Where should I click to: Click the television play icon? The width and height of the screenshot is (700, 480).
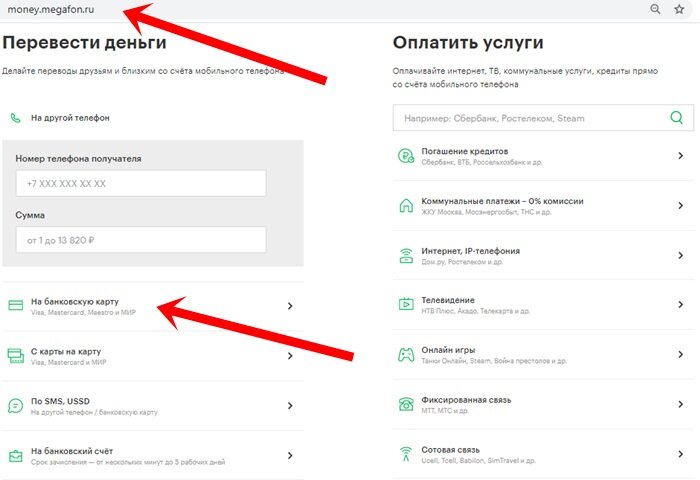(x=406, y=305)
